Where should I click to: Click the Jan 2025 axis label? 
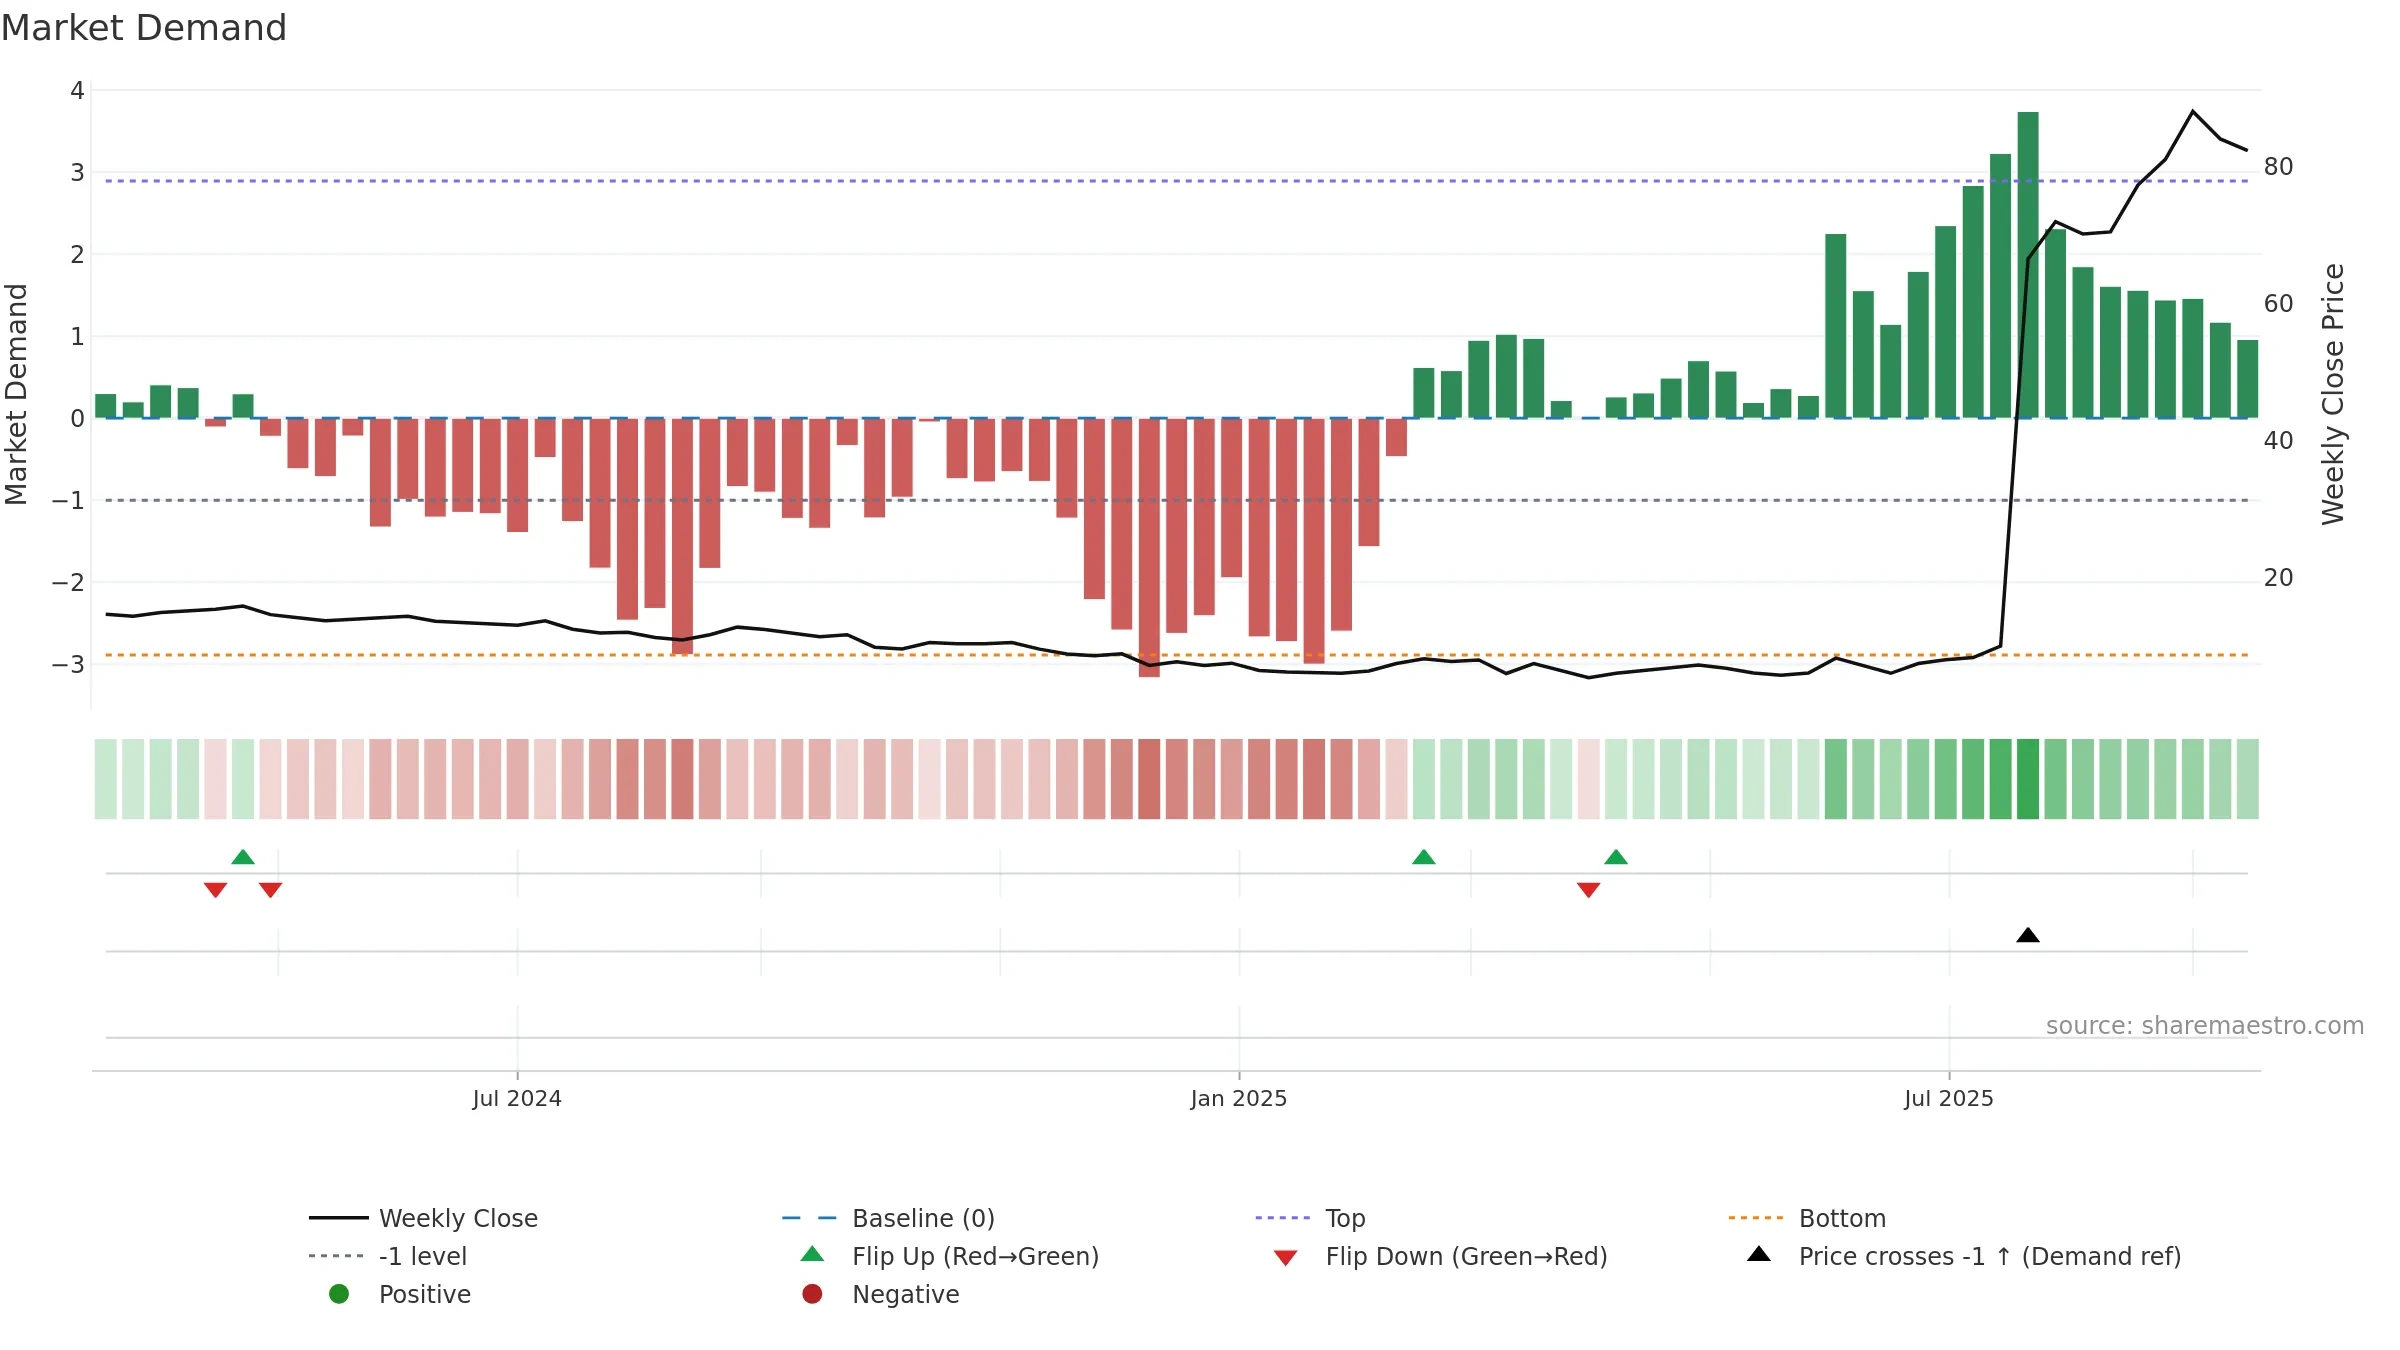tap(1239, 1099)
